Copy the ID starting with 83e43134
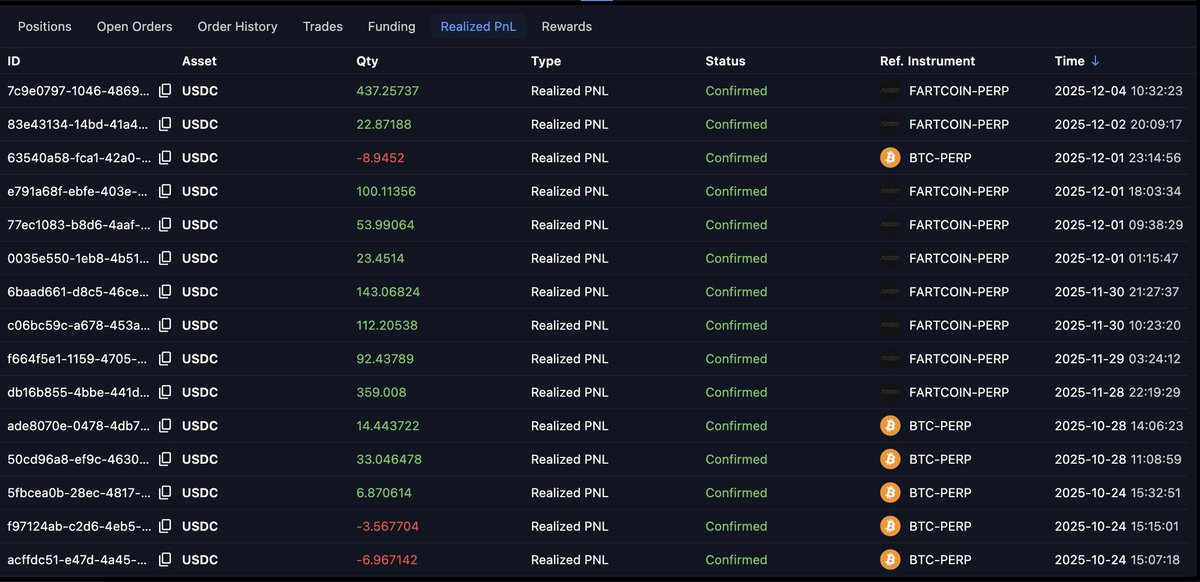This screenshot has height=582, width=1200. (165, 125)
